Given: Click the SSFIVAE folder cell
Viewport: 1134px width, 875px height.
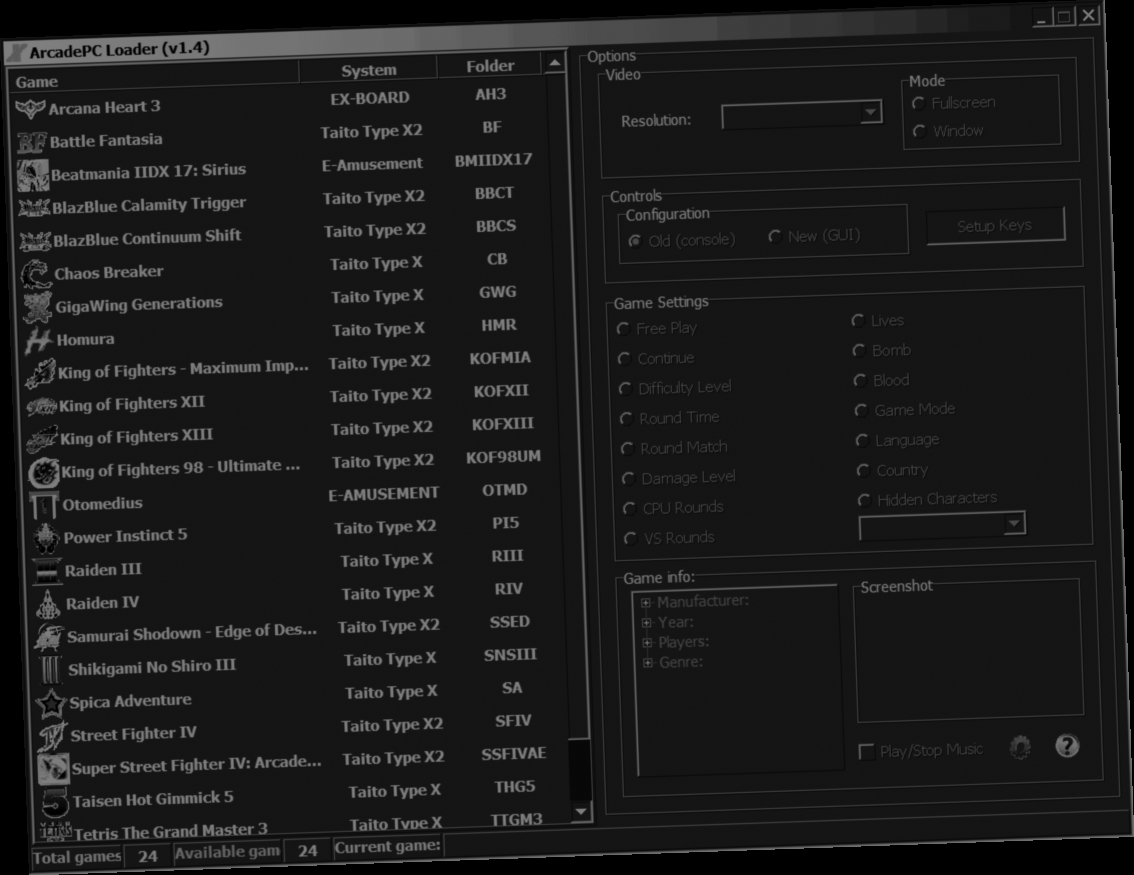Looking at the screenshot, I should (x=513, y=754).
